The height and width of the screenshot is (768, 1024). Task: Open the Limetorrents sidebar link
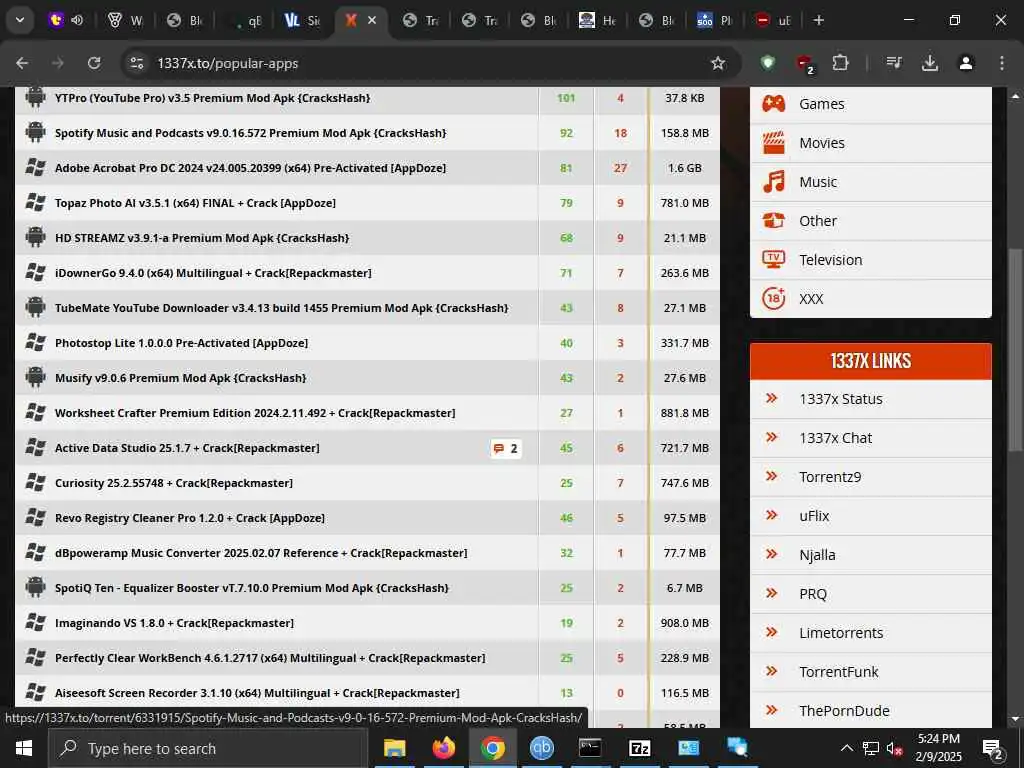[840, 633]
